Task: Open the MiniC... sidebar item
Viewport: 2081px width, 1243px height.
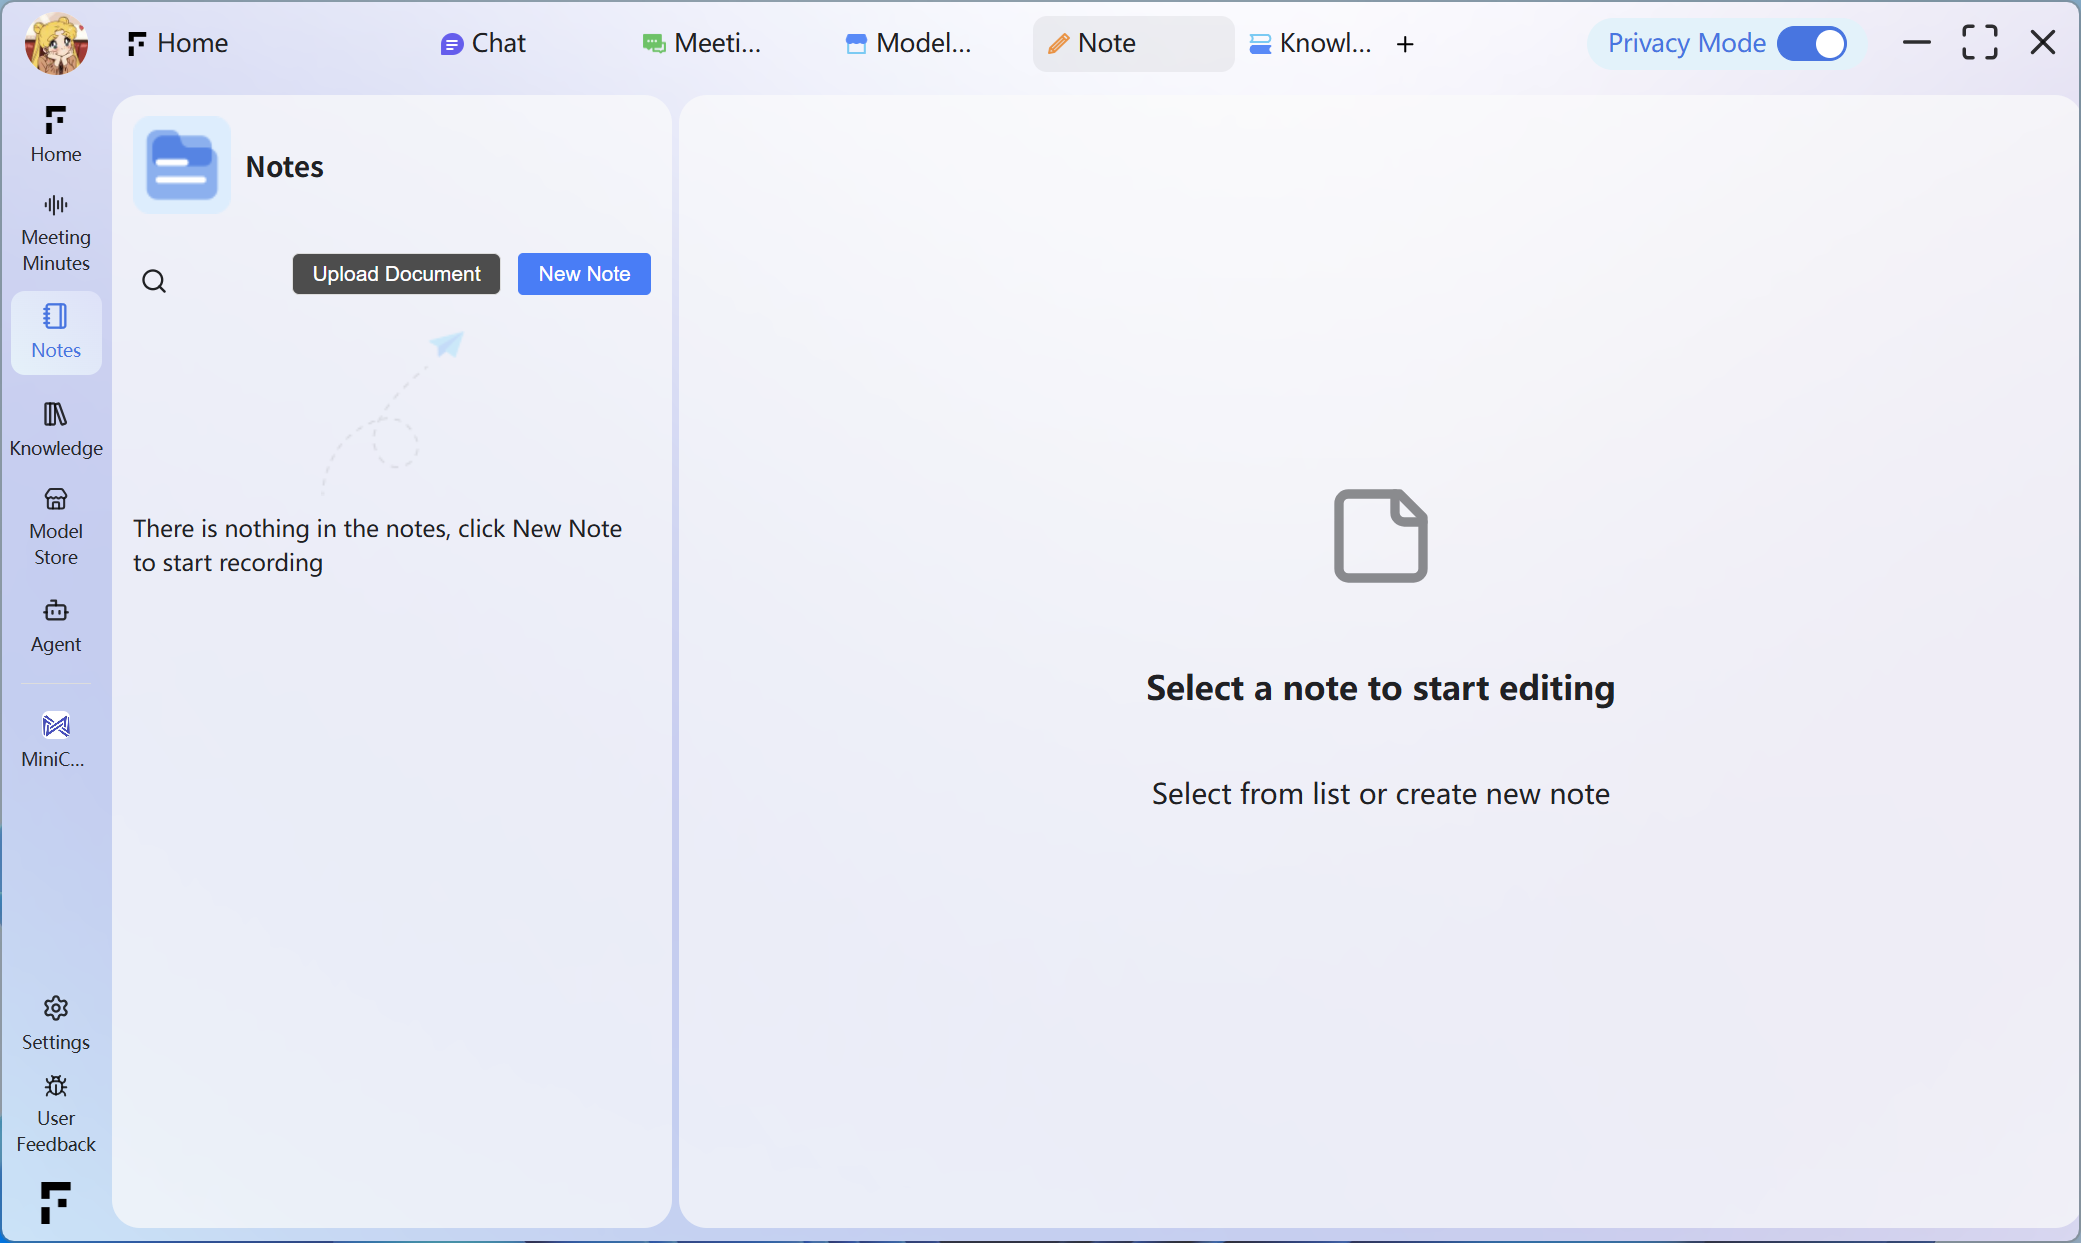Action: [56, 739]
